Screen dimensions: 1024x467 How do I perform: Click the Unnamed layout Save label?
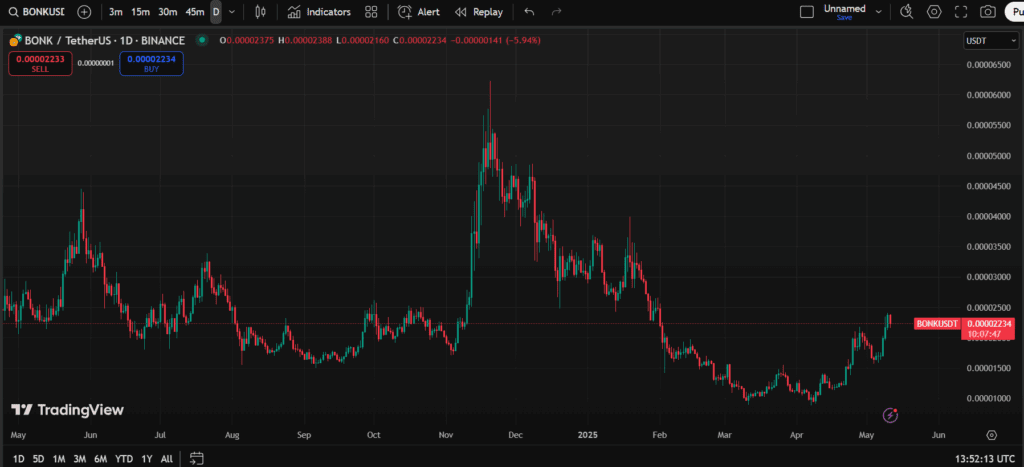[844, 18]
